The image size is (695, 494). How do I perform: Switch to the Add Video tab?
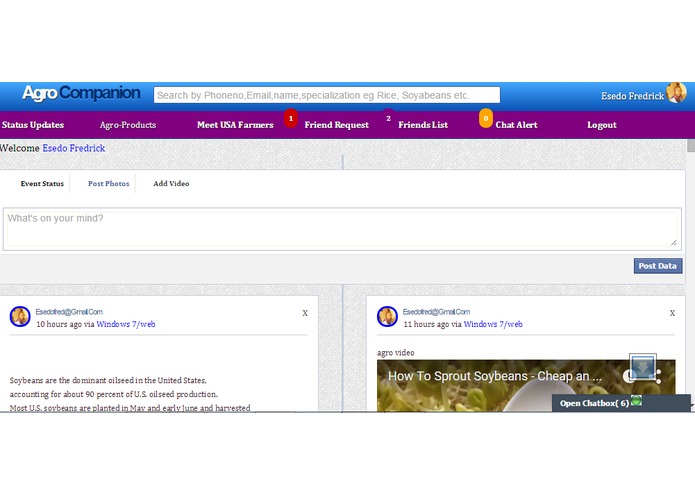coord(171,183)
